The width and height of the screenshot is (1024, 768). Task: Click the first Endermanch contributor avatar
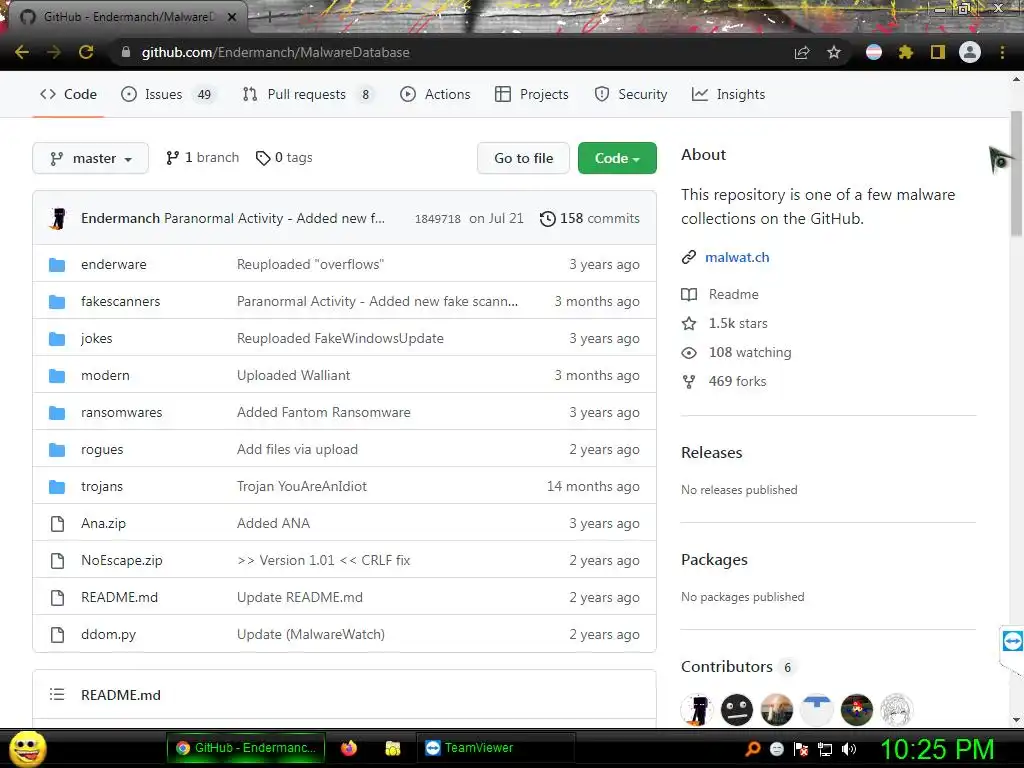pos(697,710)
